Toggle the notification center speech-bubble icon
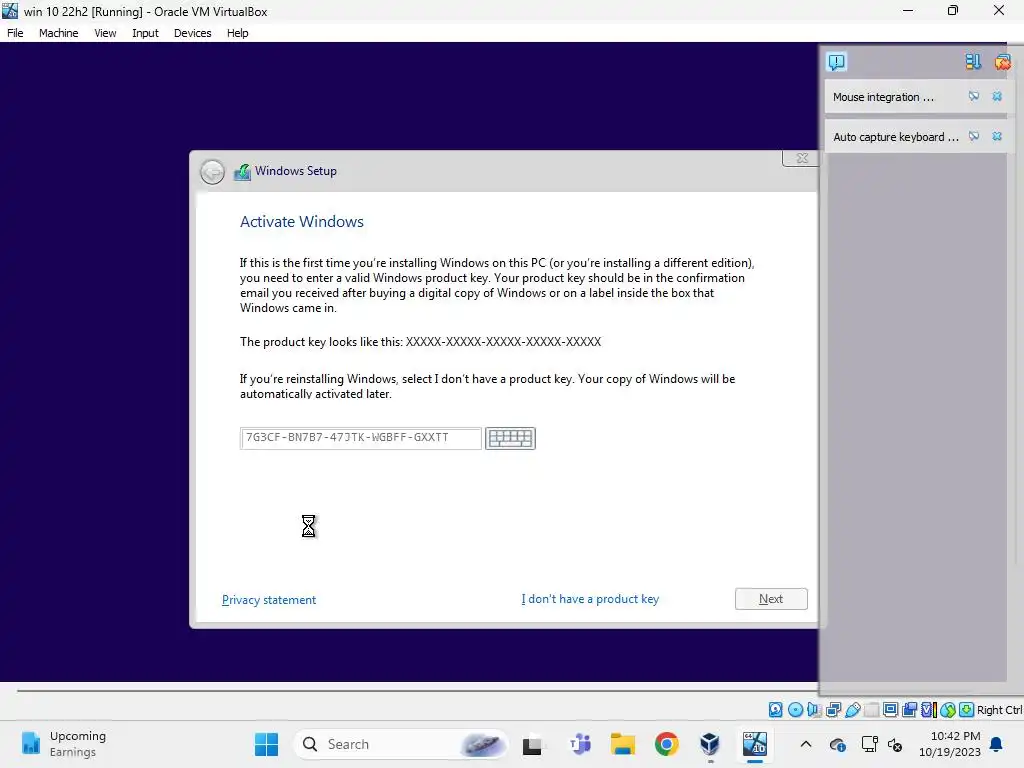The image size is (1024, 768). tap(837, 62)
